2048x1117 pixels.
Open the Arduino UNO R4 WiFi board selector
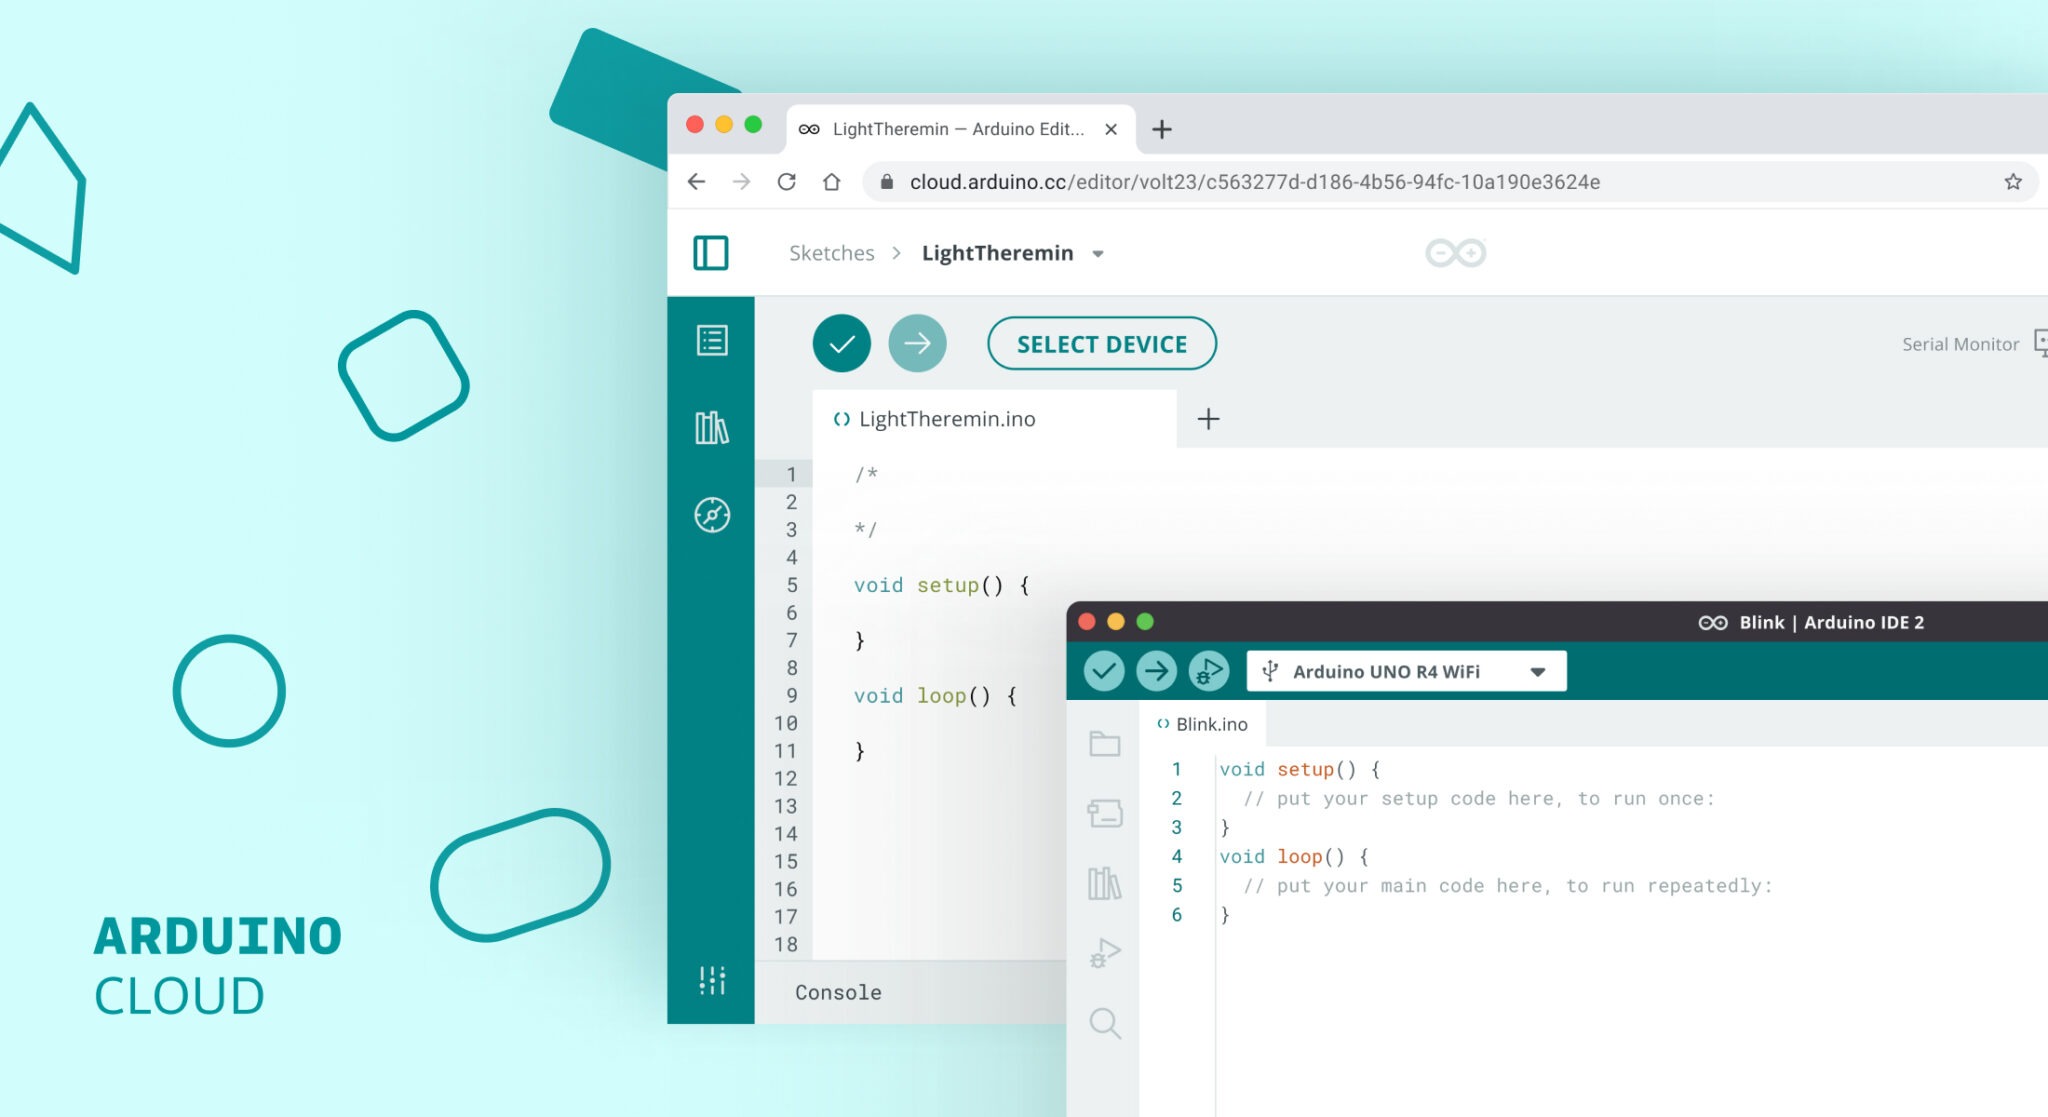tap(1404, 670)
